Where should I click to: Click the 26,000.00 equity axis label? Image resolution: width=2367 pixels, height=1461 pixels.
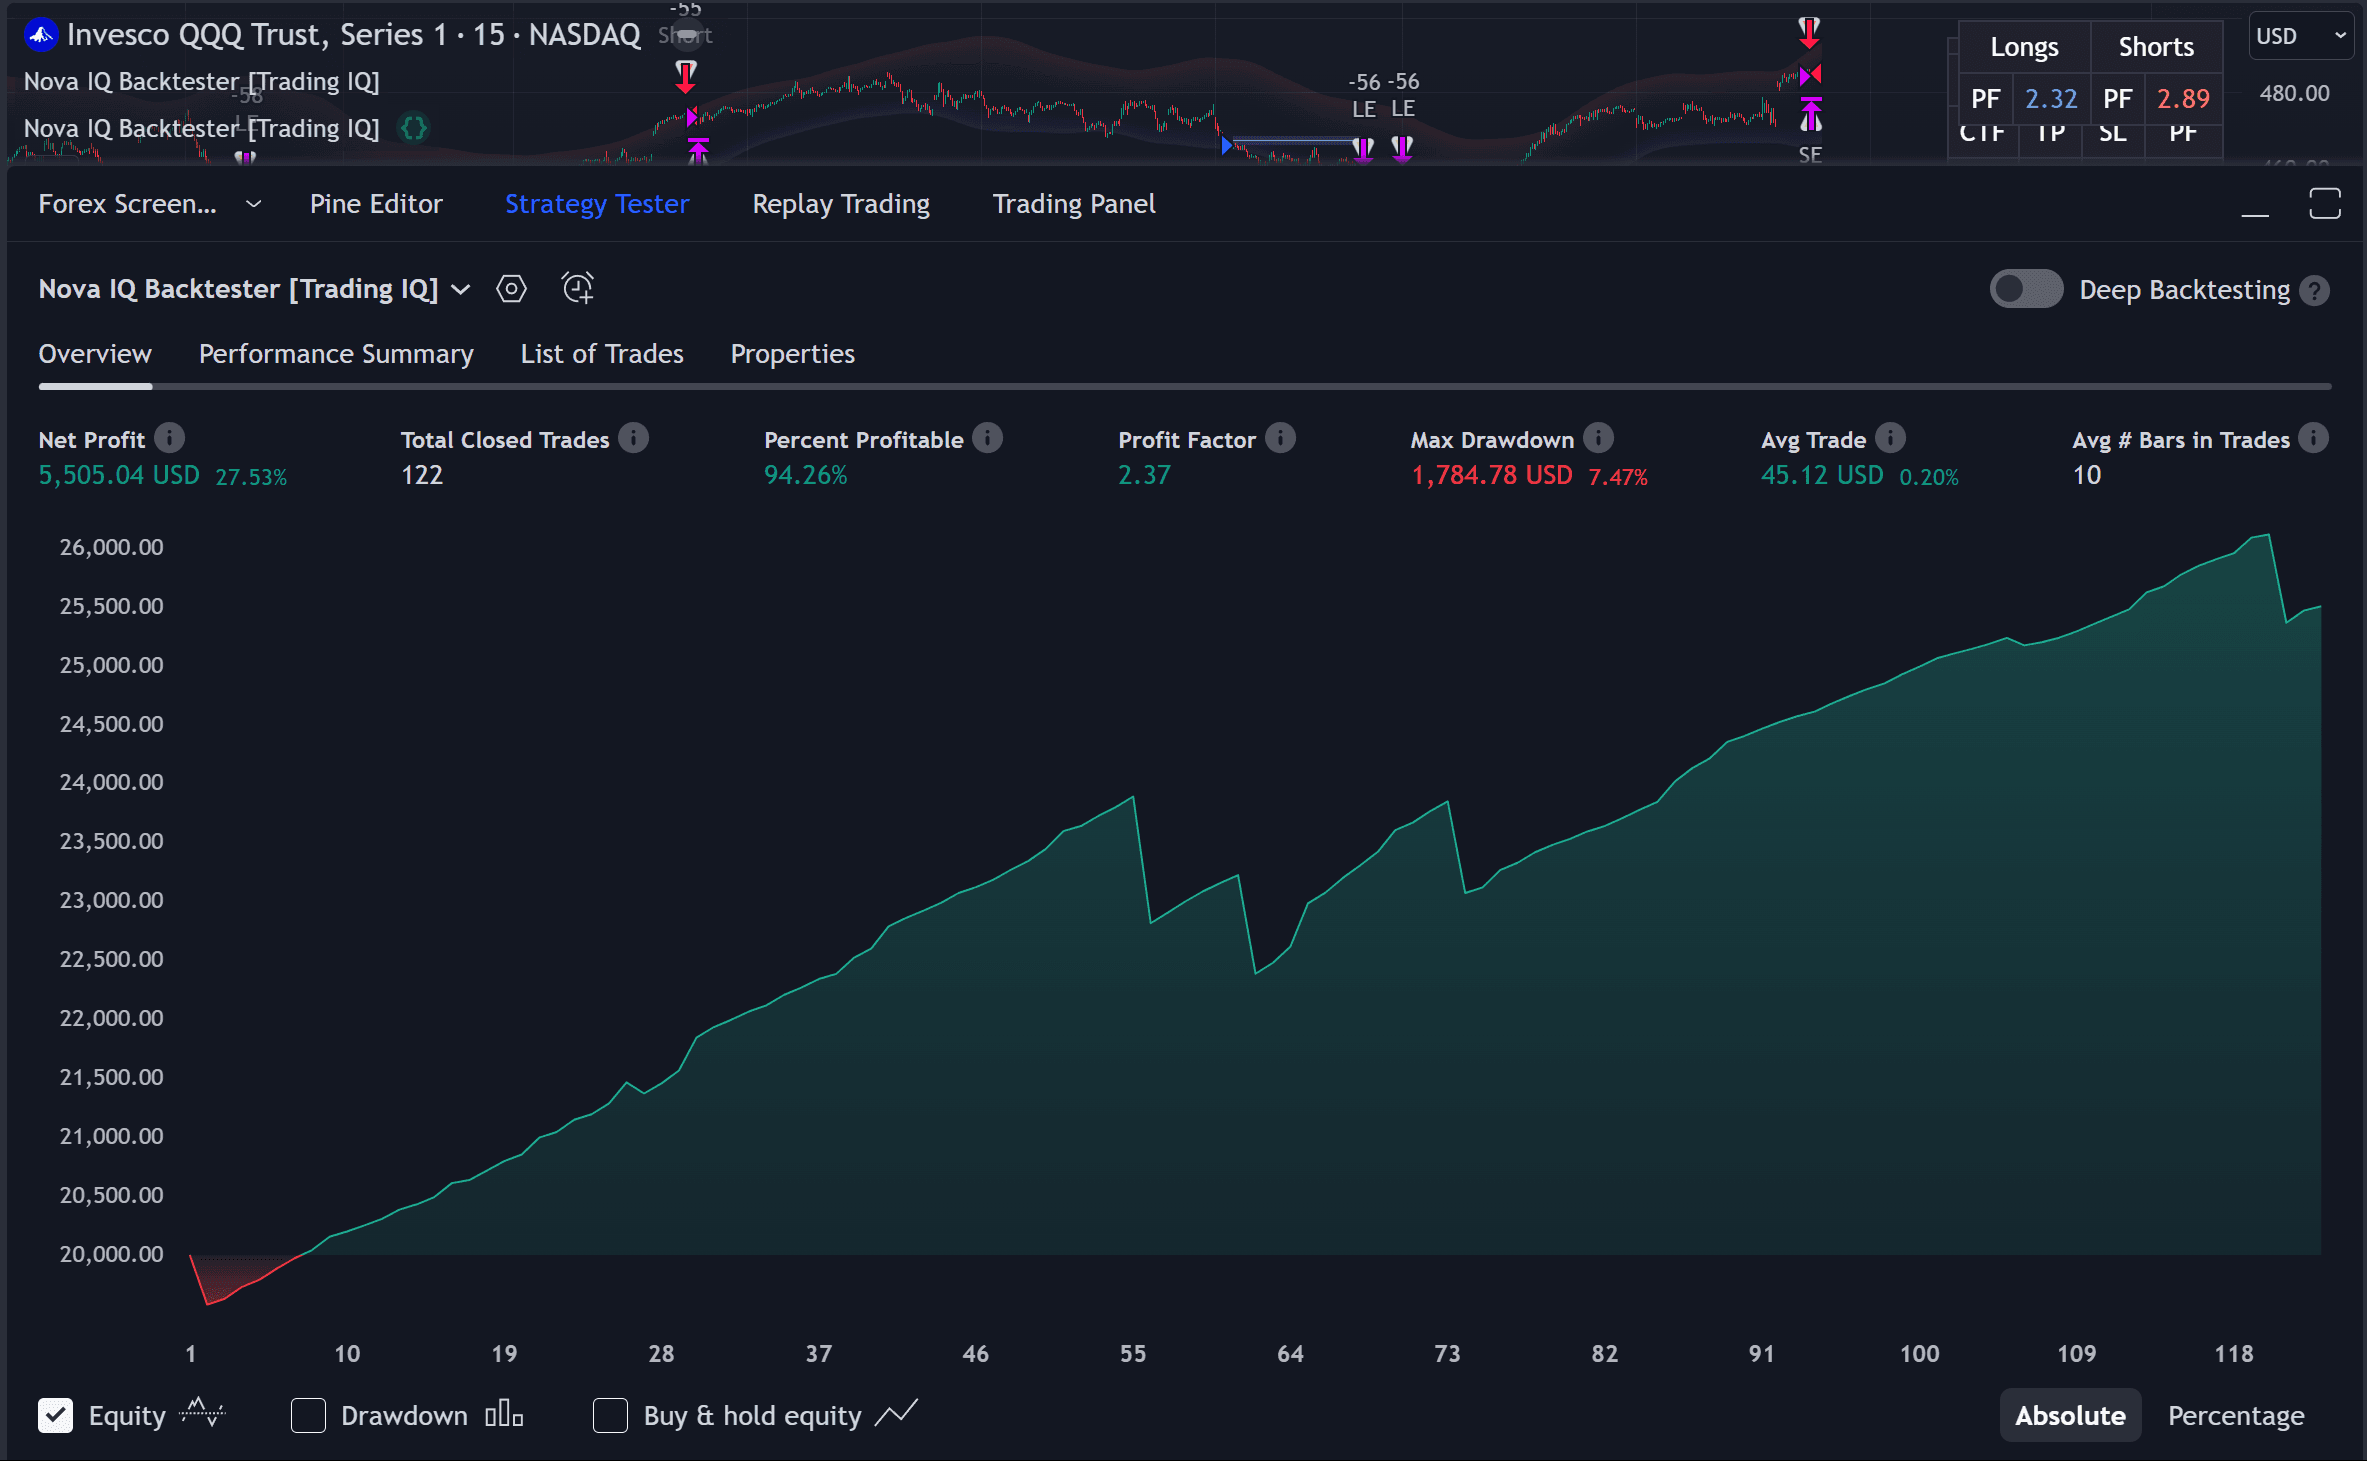[111, 547]
